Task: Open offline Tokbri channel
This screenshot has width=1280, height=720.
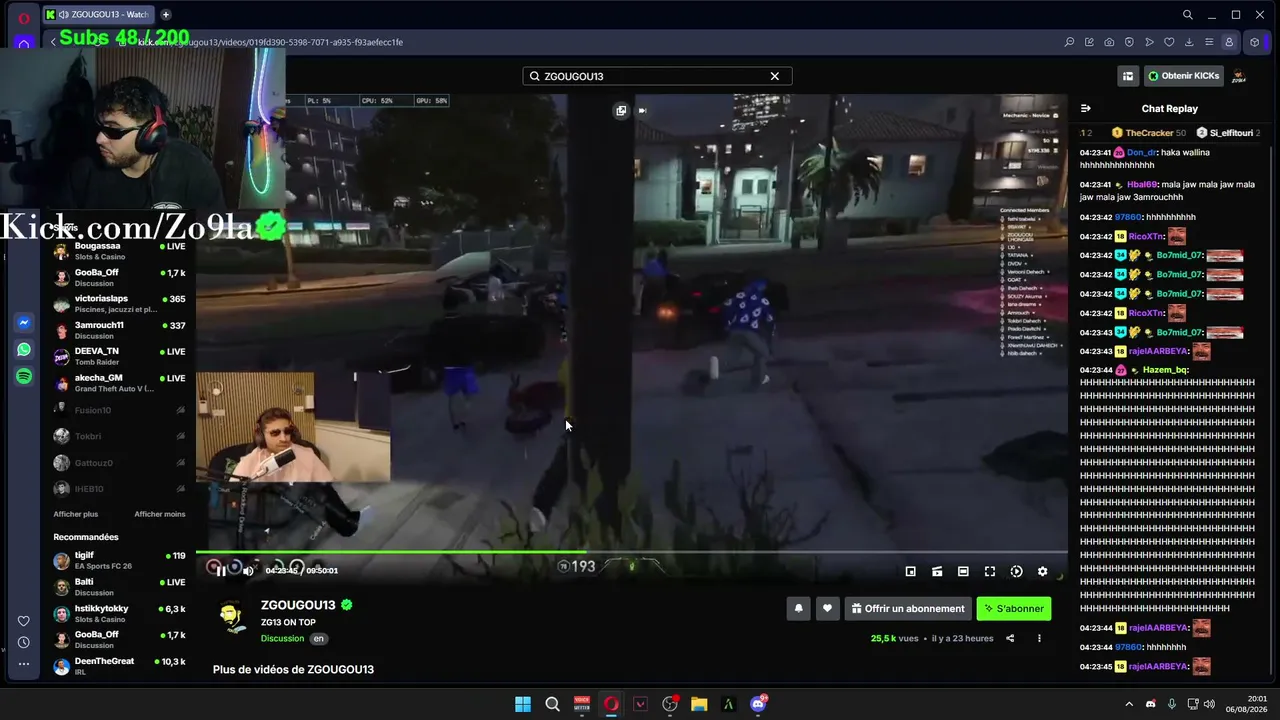Action: pyautogui.click(x=120, y=436)
